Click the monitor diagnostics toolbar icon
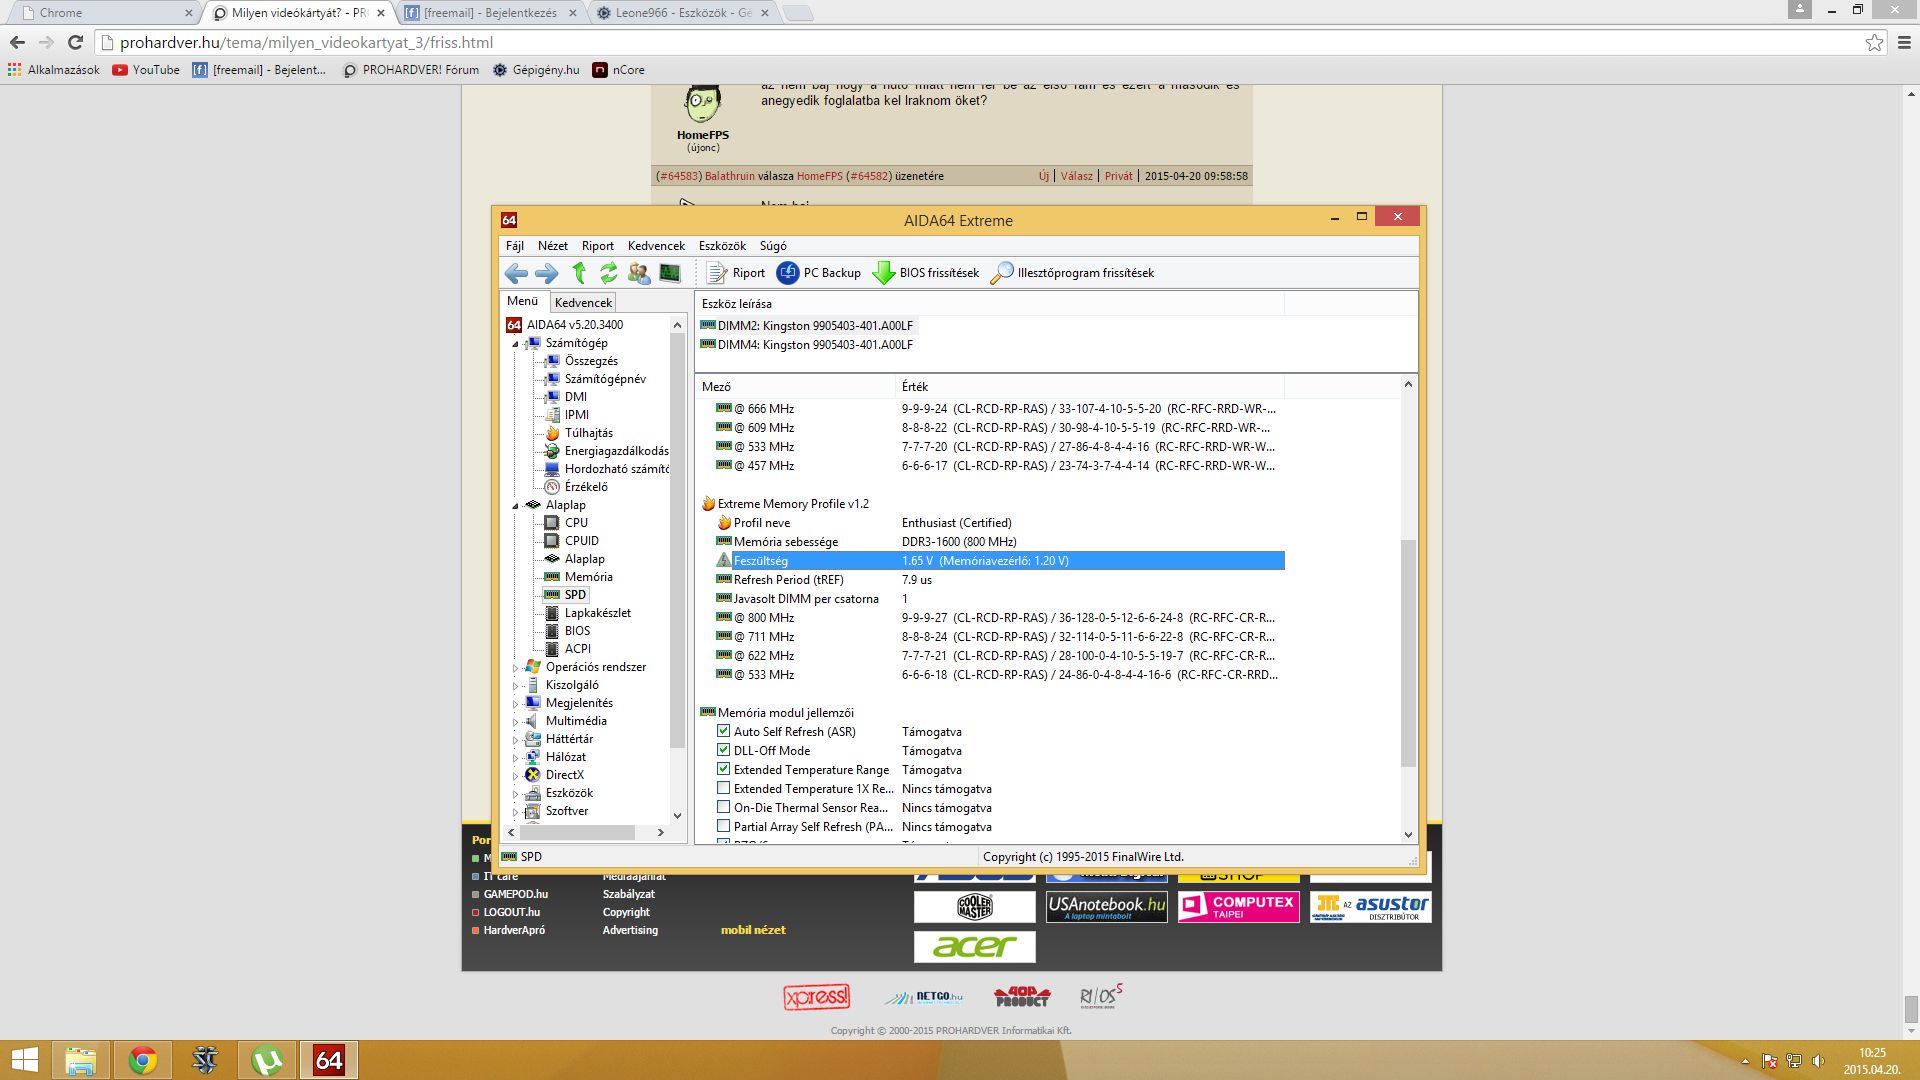The image size is (1920, 1080). tap(670, 273)
